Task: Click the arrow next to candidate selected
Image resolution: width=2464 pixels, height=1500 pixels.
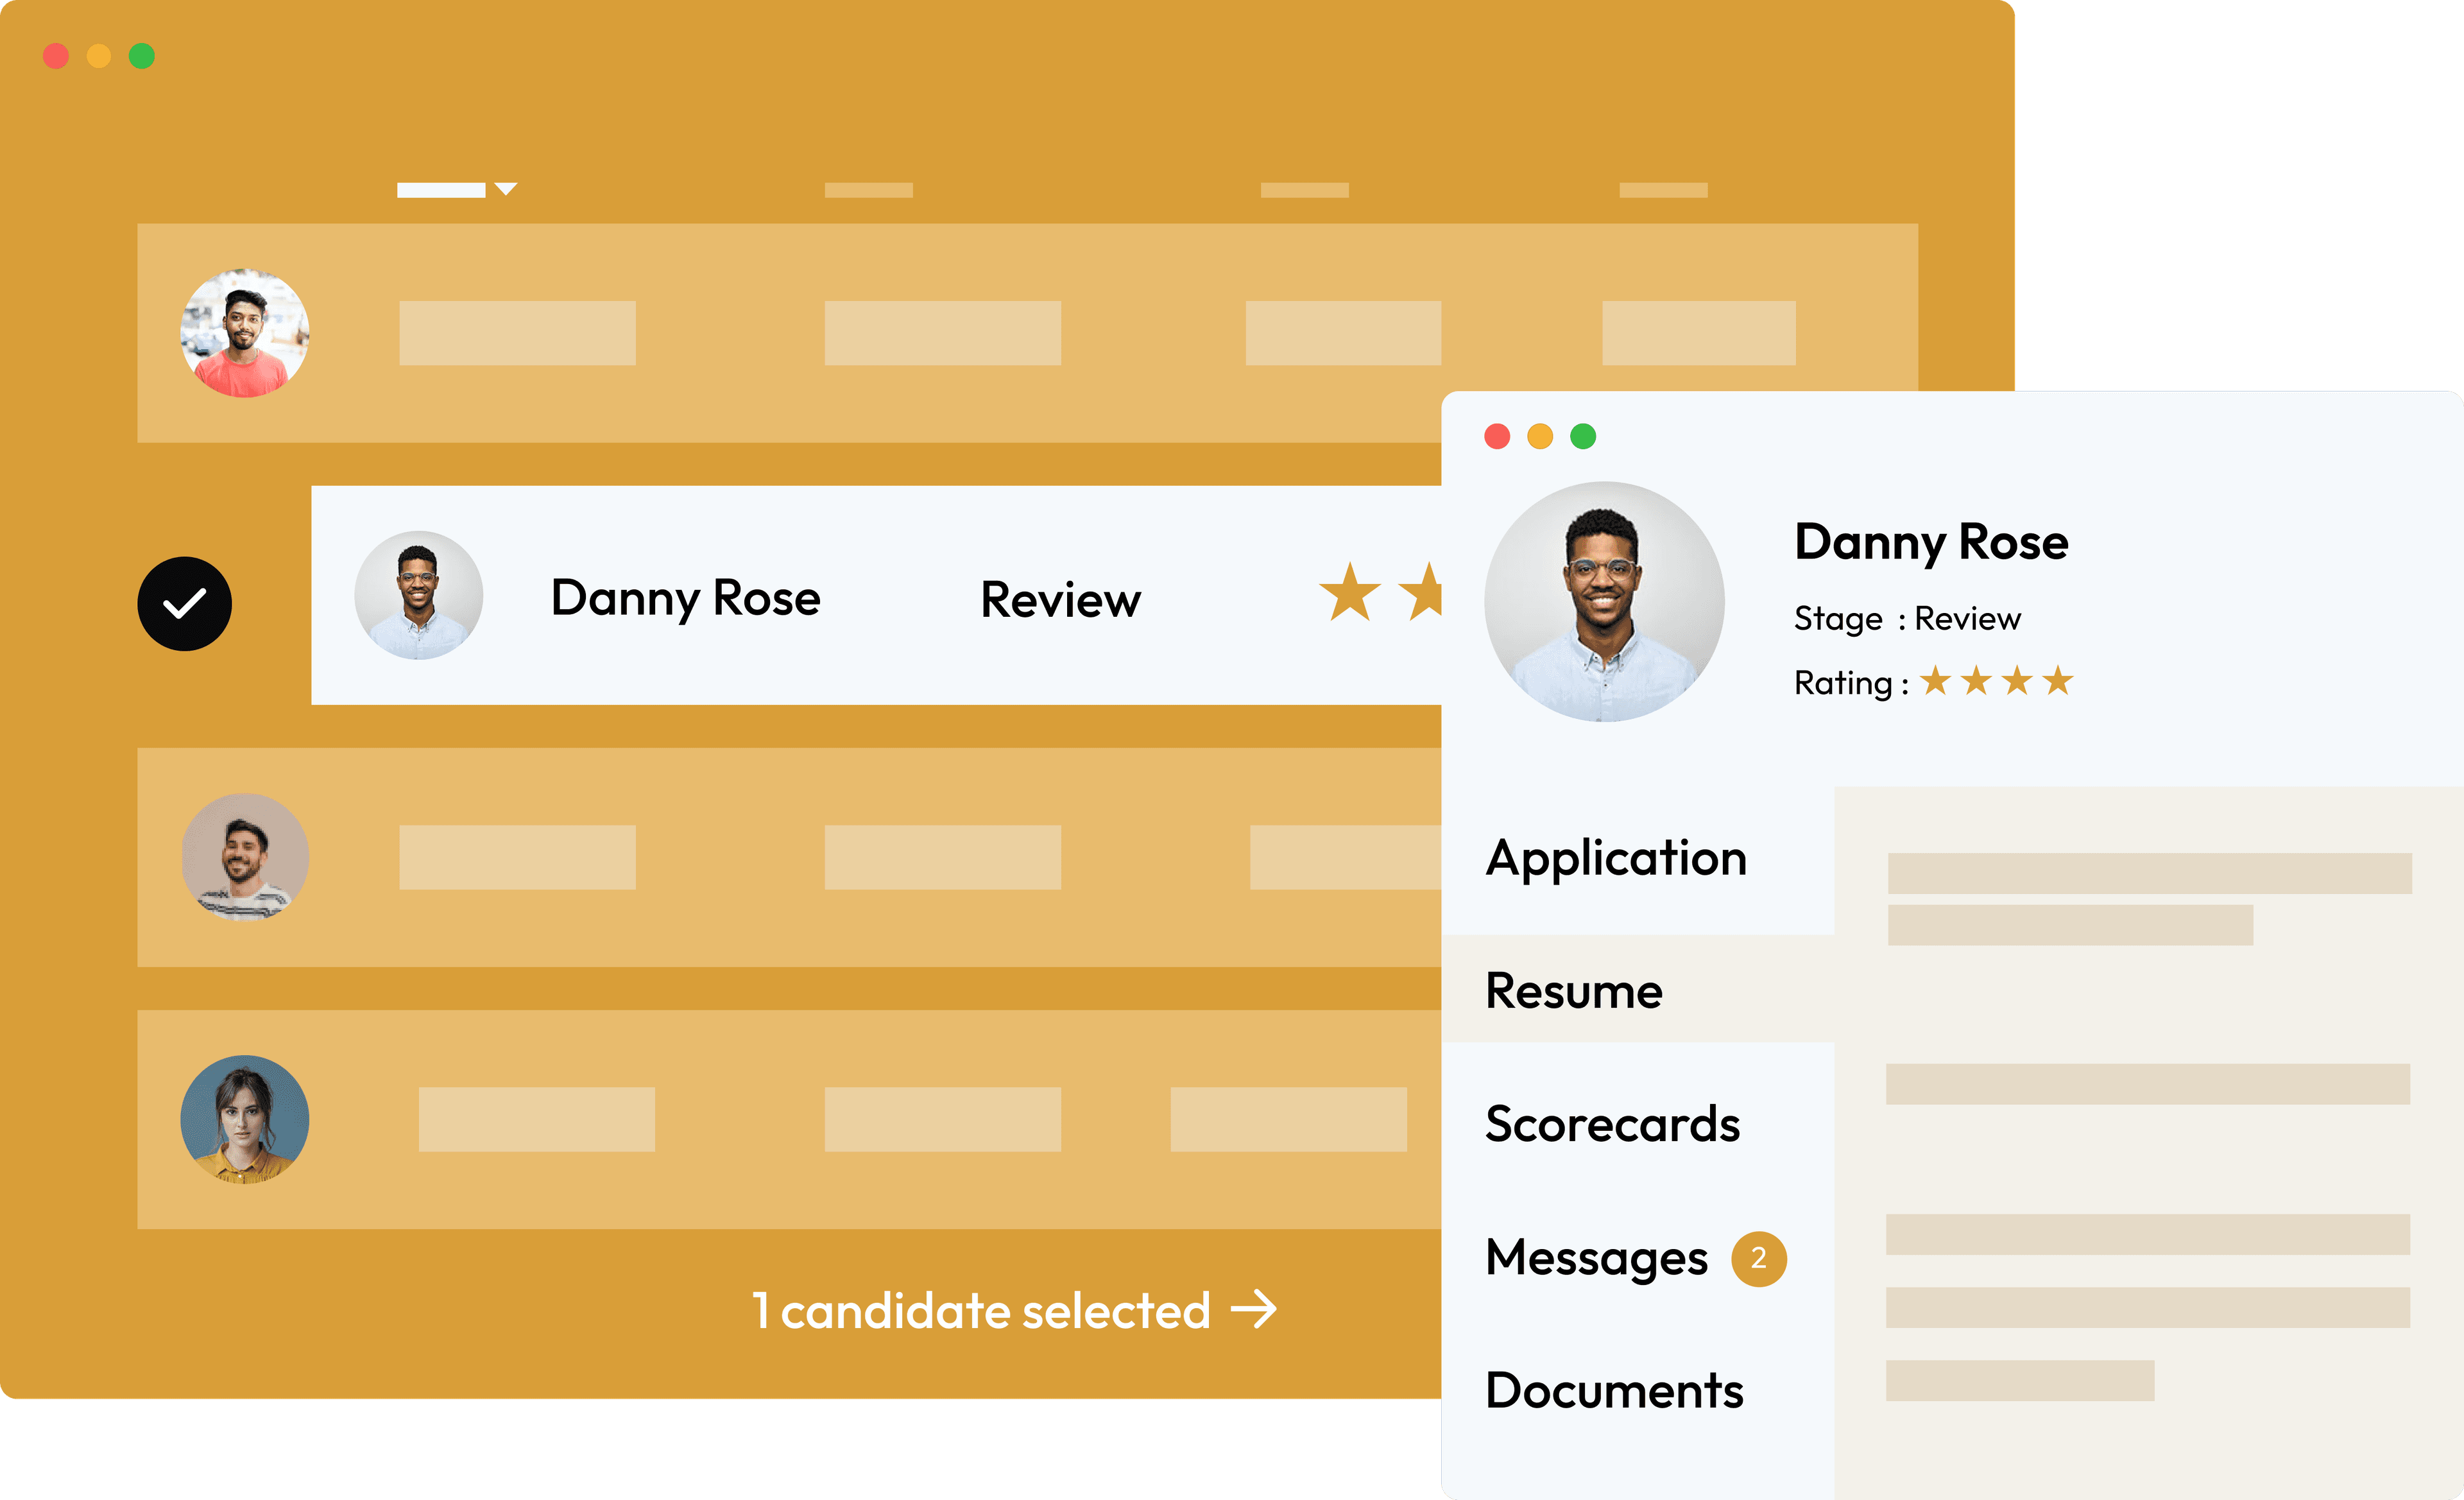Action: (x=1254, y=1309)
